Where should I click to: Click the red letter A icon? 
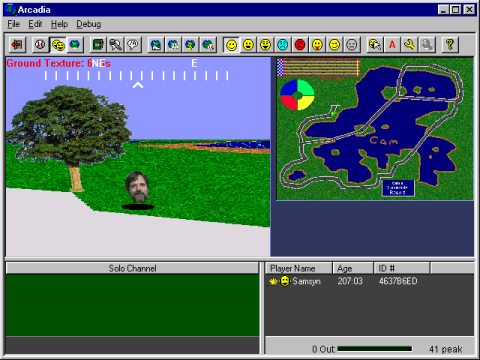coord(392,45)
